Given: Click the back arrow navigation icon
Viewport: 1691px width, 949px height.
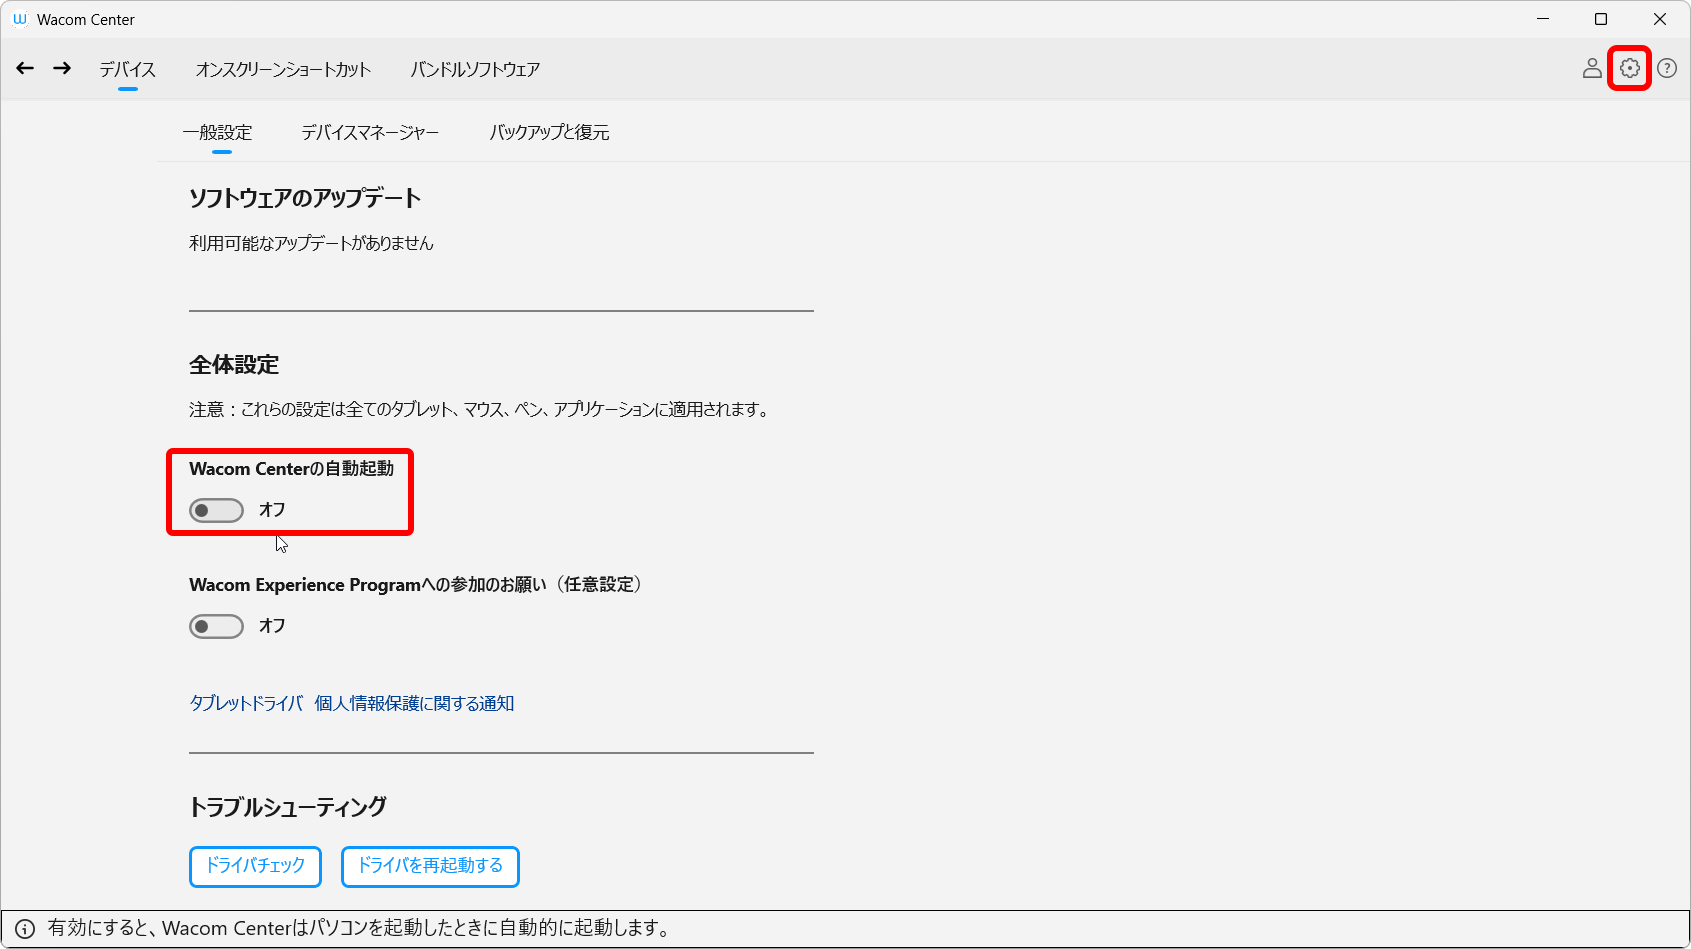Looking at the screenshot, I should click(25, 68).
